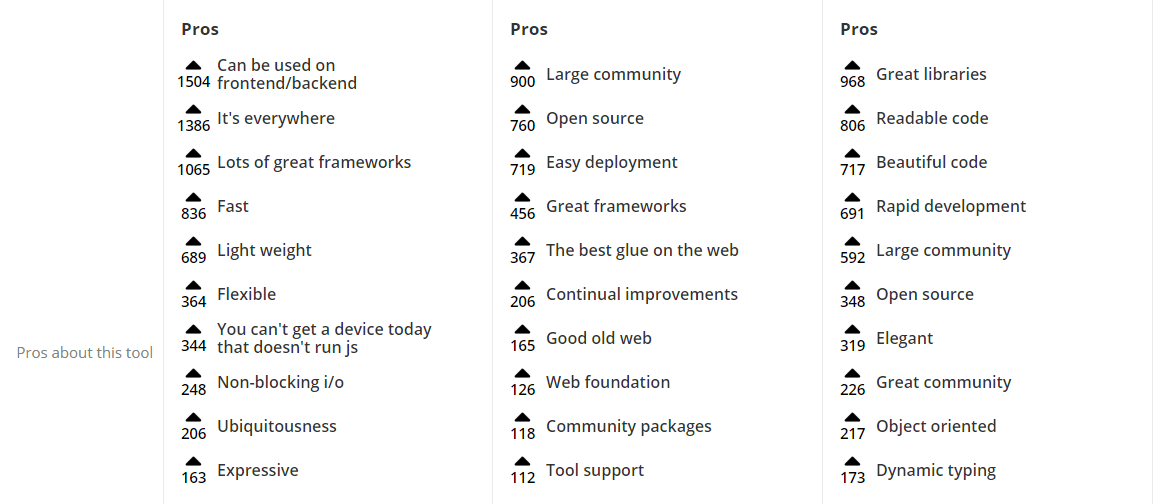The width and height of the screenshot is (1160, 504).
Task: Upvote "Expressive" arrow above 163
Action: click(x=194, y=462)
